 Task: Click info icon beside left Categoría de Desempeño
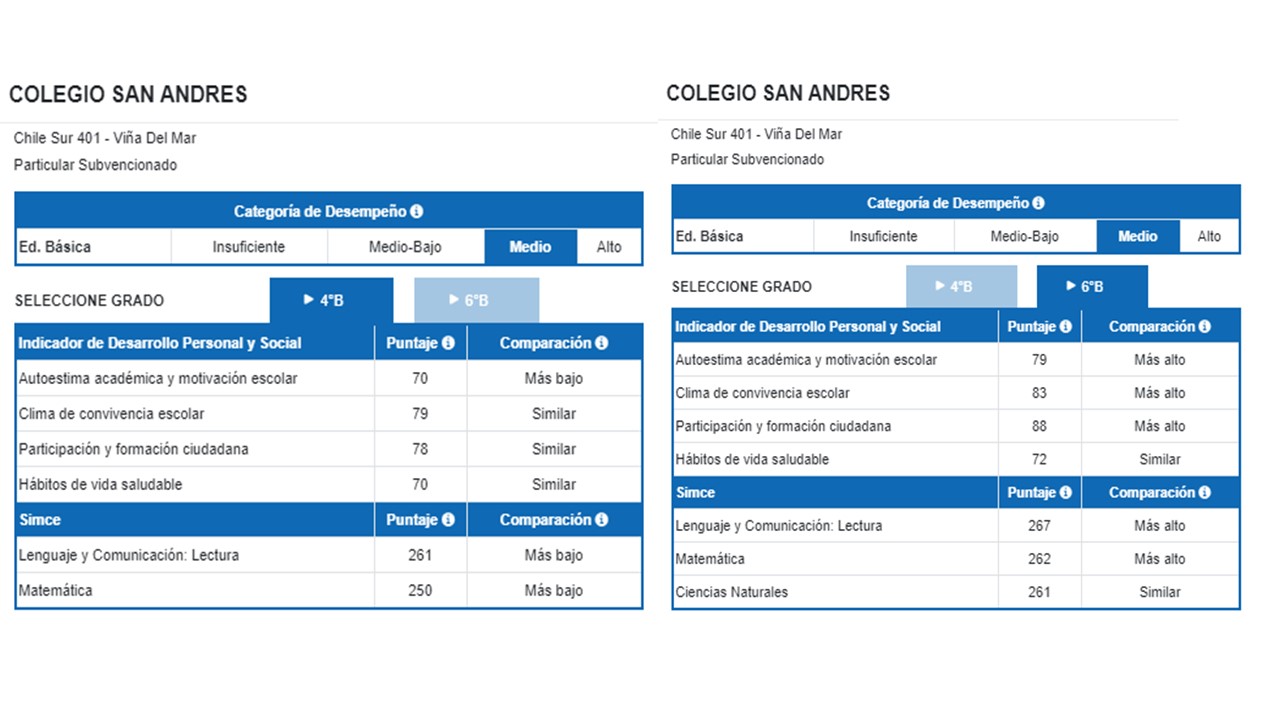pyautogui.click(x=417, y=212)
